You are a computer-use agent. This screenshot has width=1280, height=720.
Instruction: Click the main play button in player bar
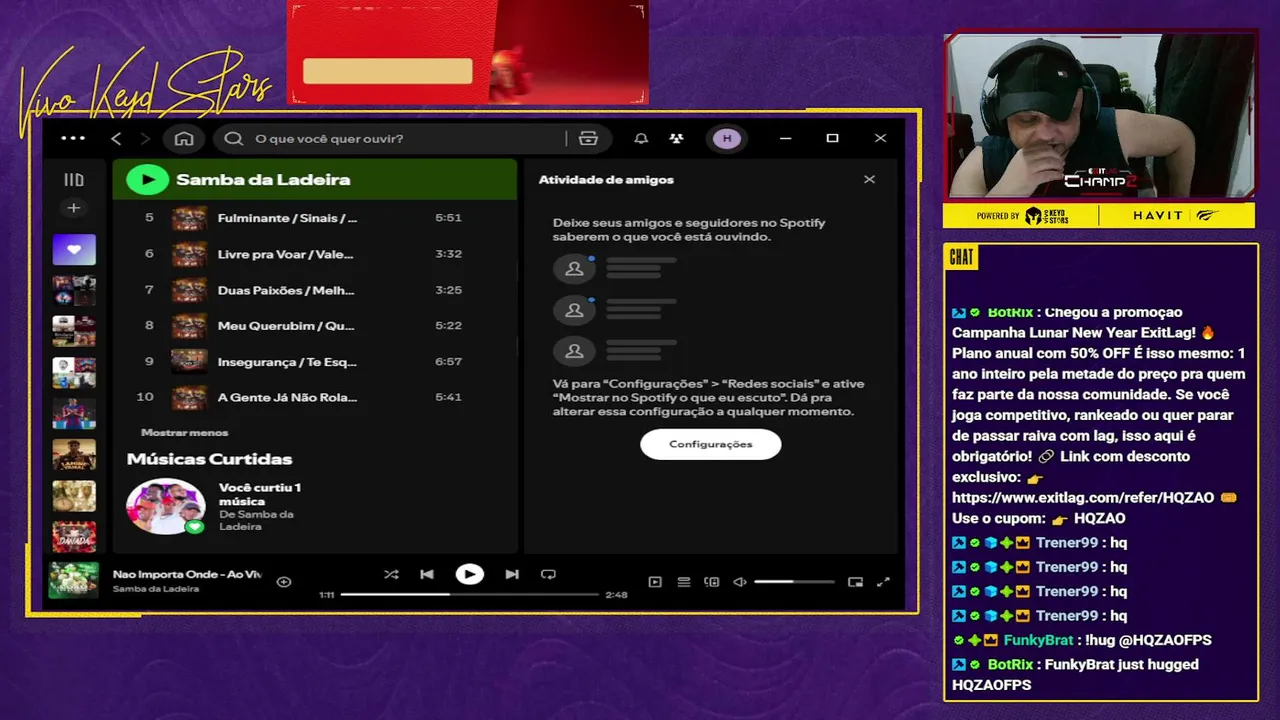point(469,574)
